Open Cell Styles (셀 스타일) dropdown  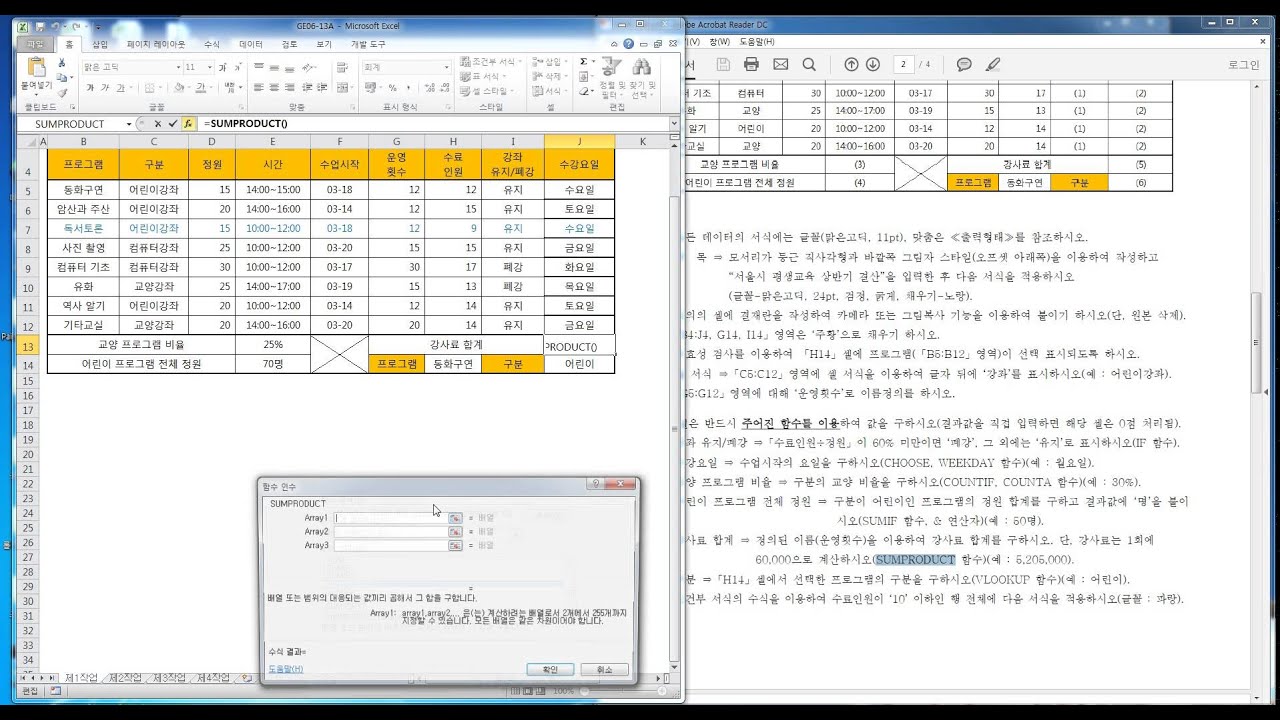coord(488,90)
